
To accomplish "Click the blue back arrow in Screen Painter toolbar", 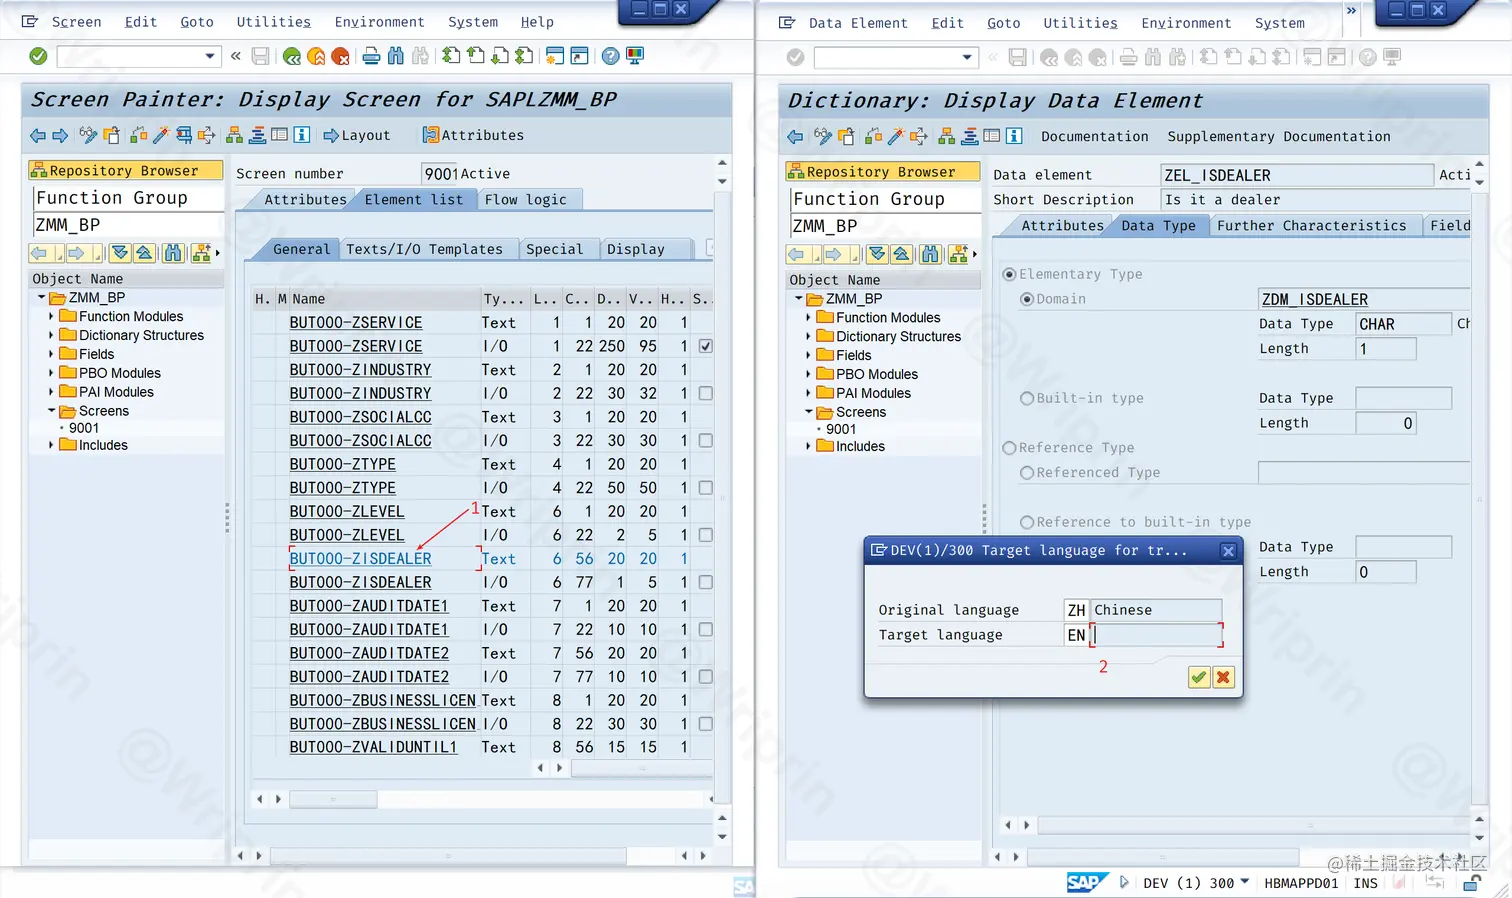I will coord(38,135).
